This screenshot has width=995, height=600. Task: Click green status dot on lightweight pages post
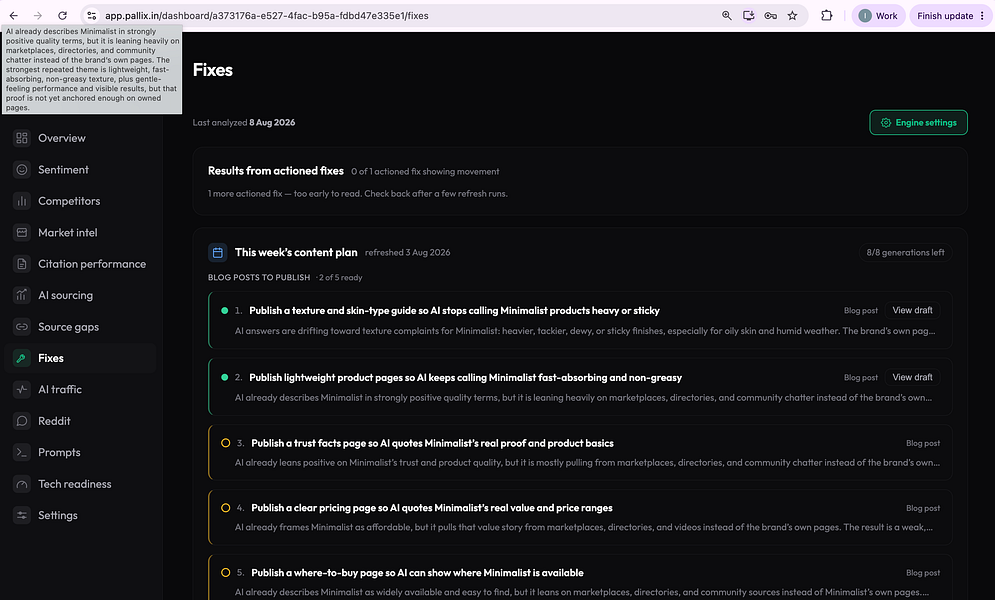pyautogui.click(x=225, y=377)
